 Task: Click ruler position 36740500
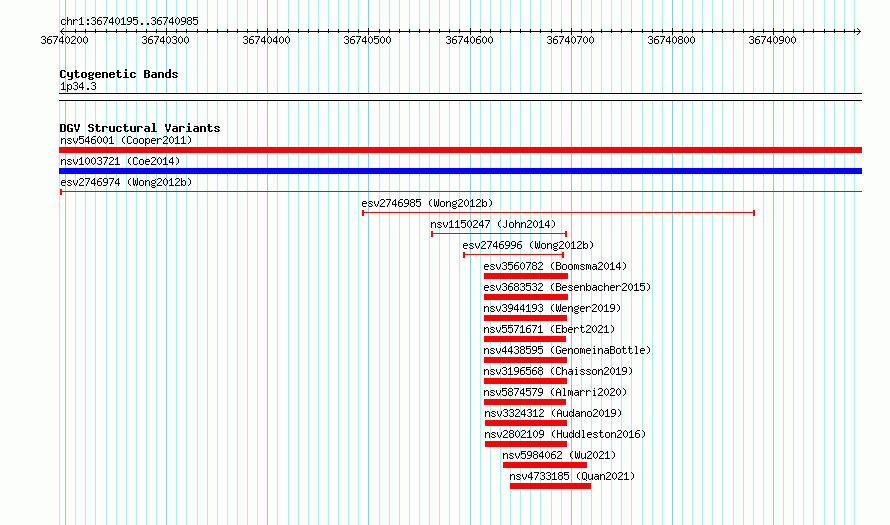click(368, 40)
